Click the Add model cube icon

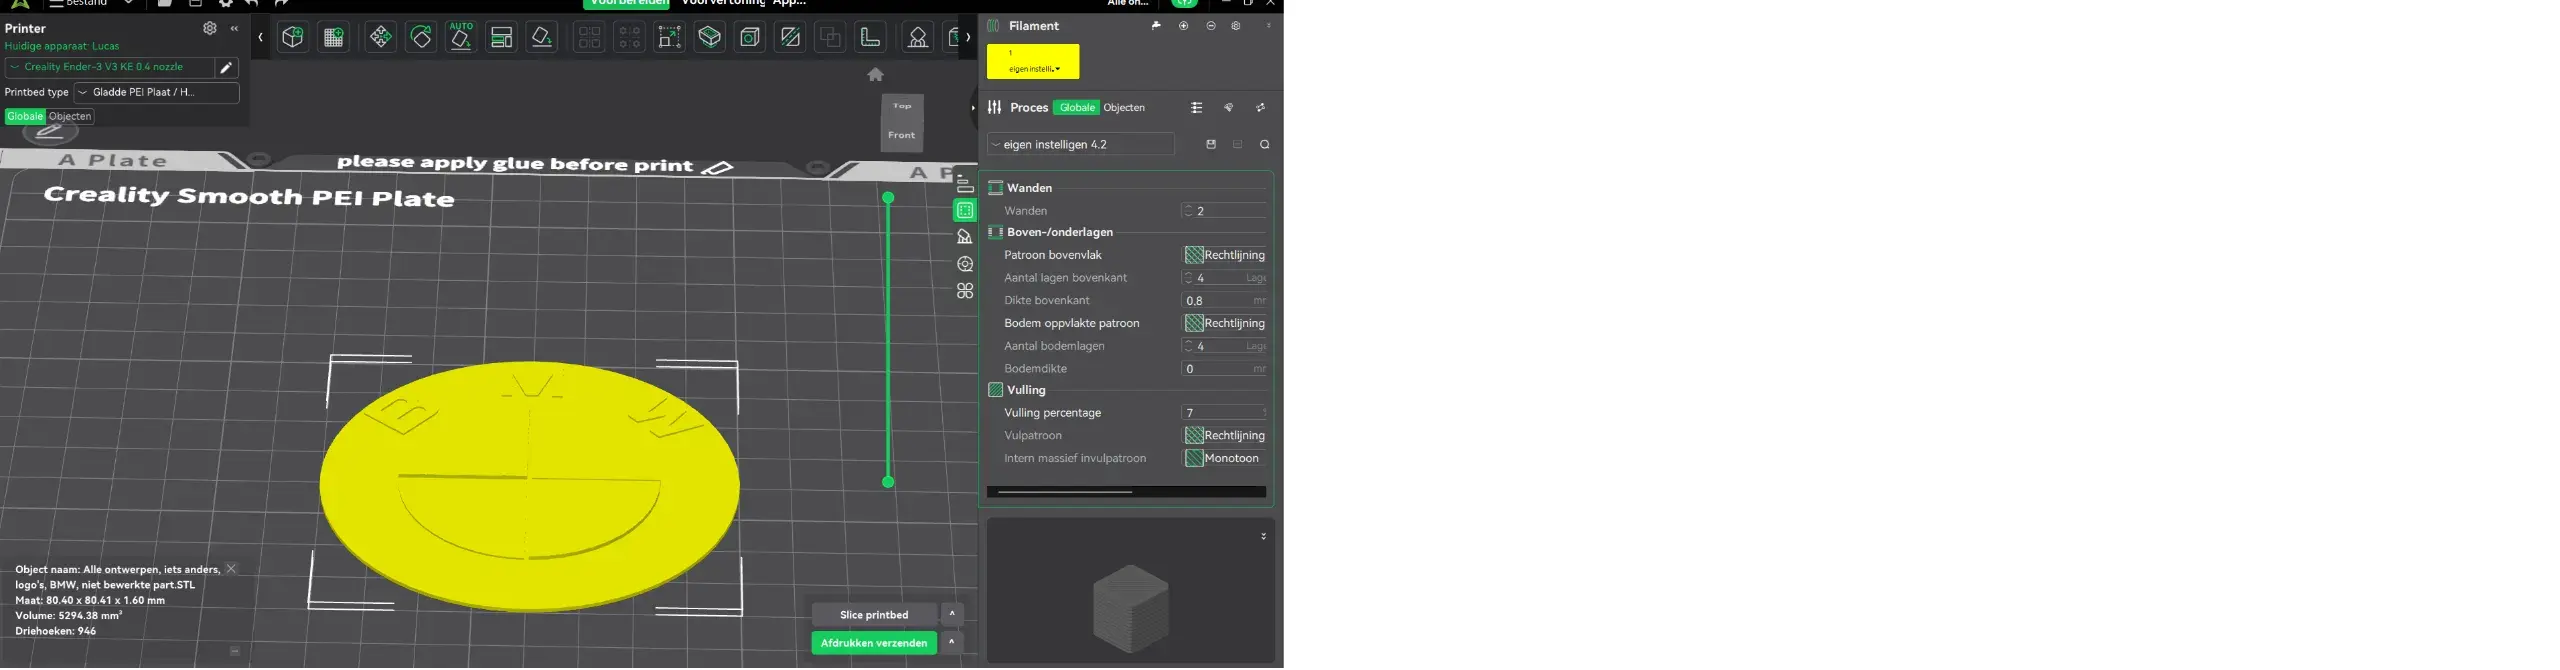coord(292,38)
